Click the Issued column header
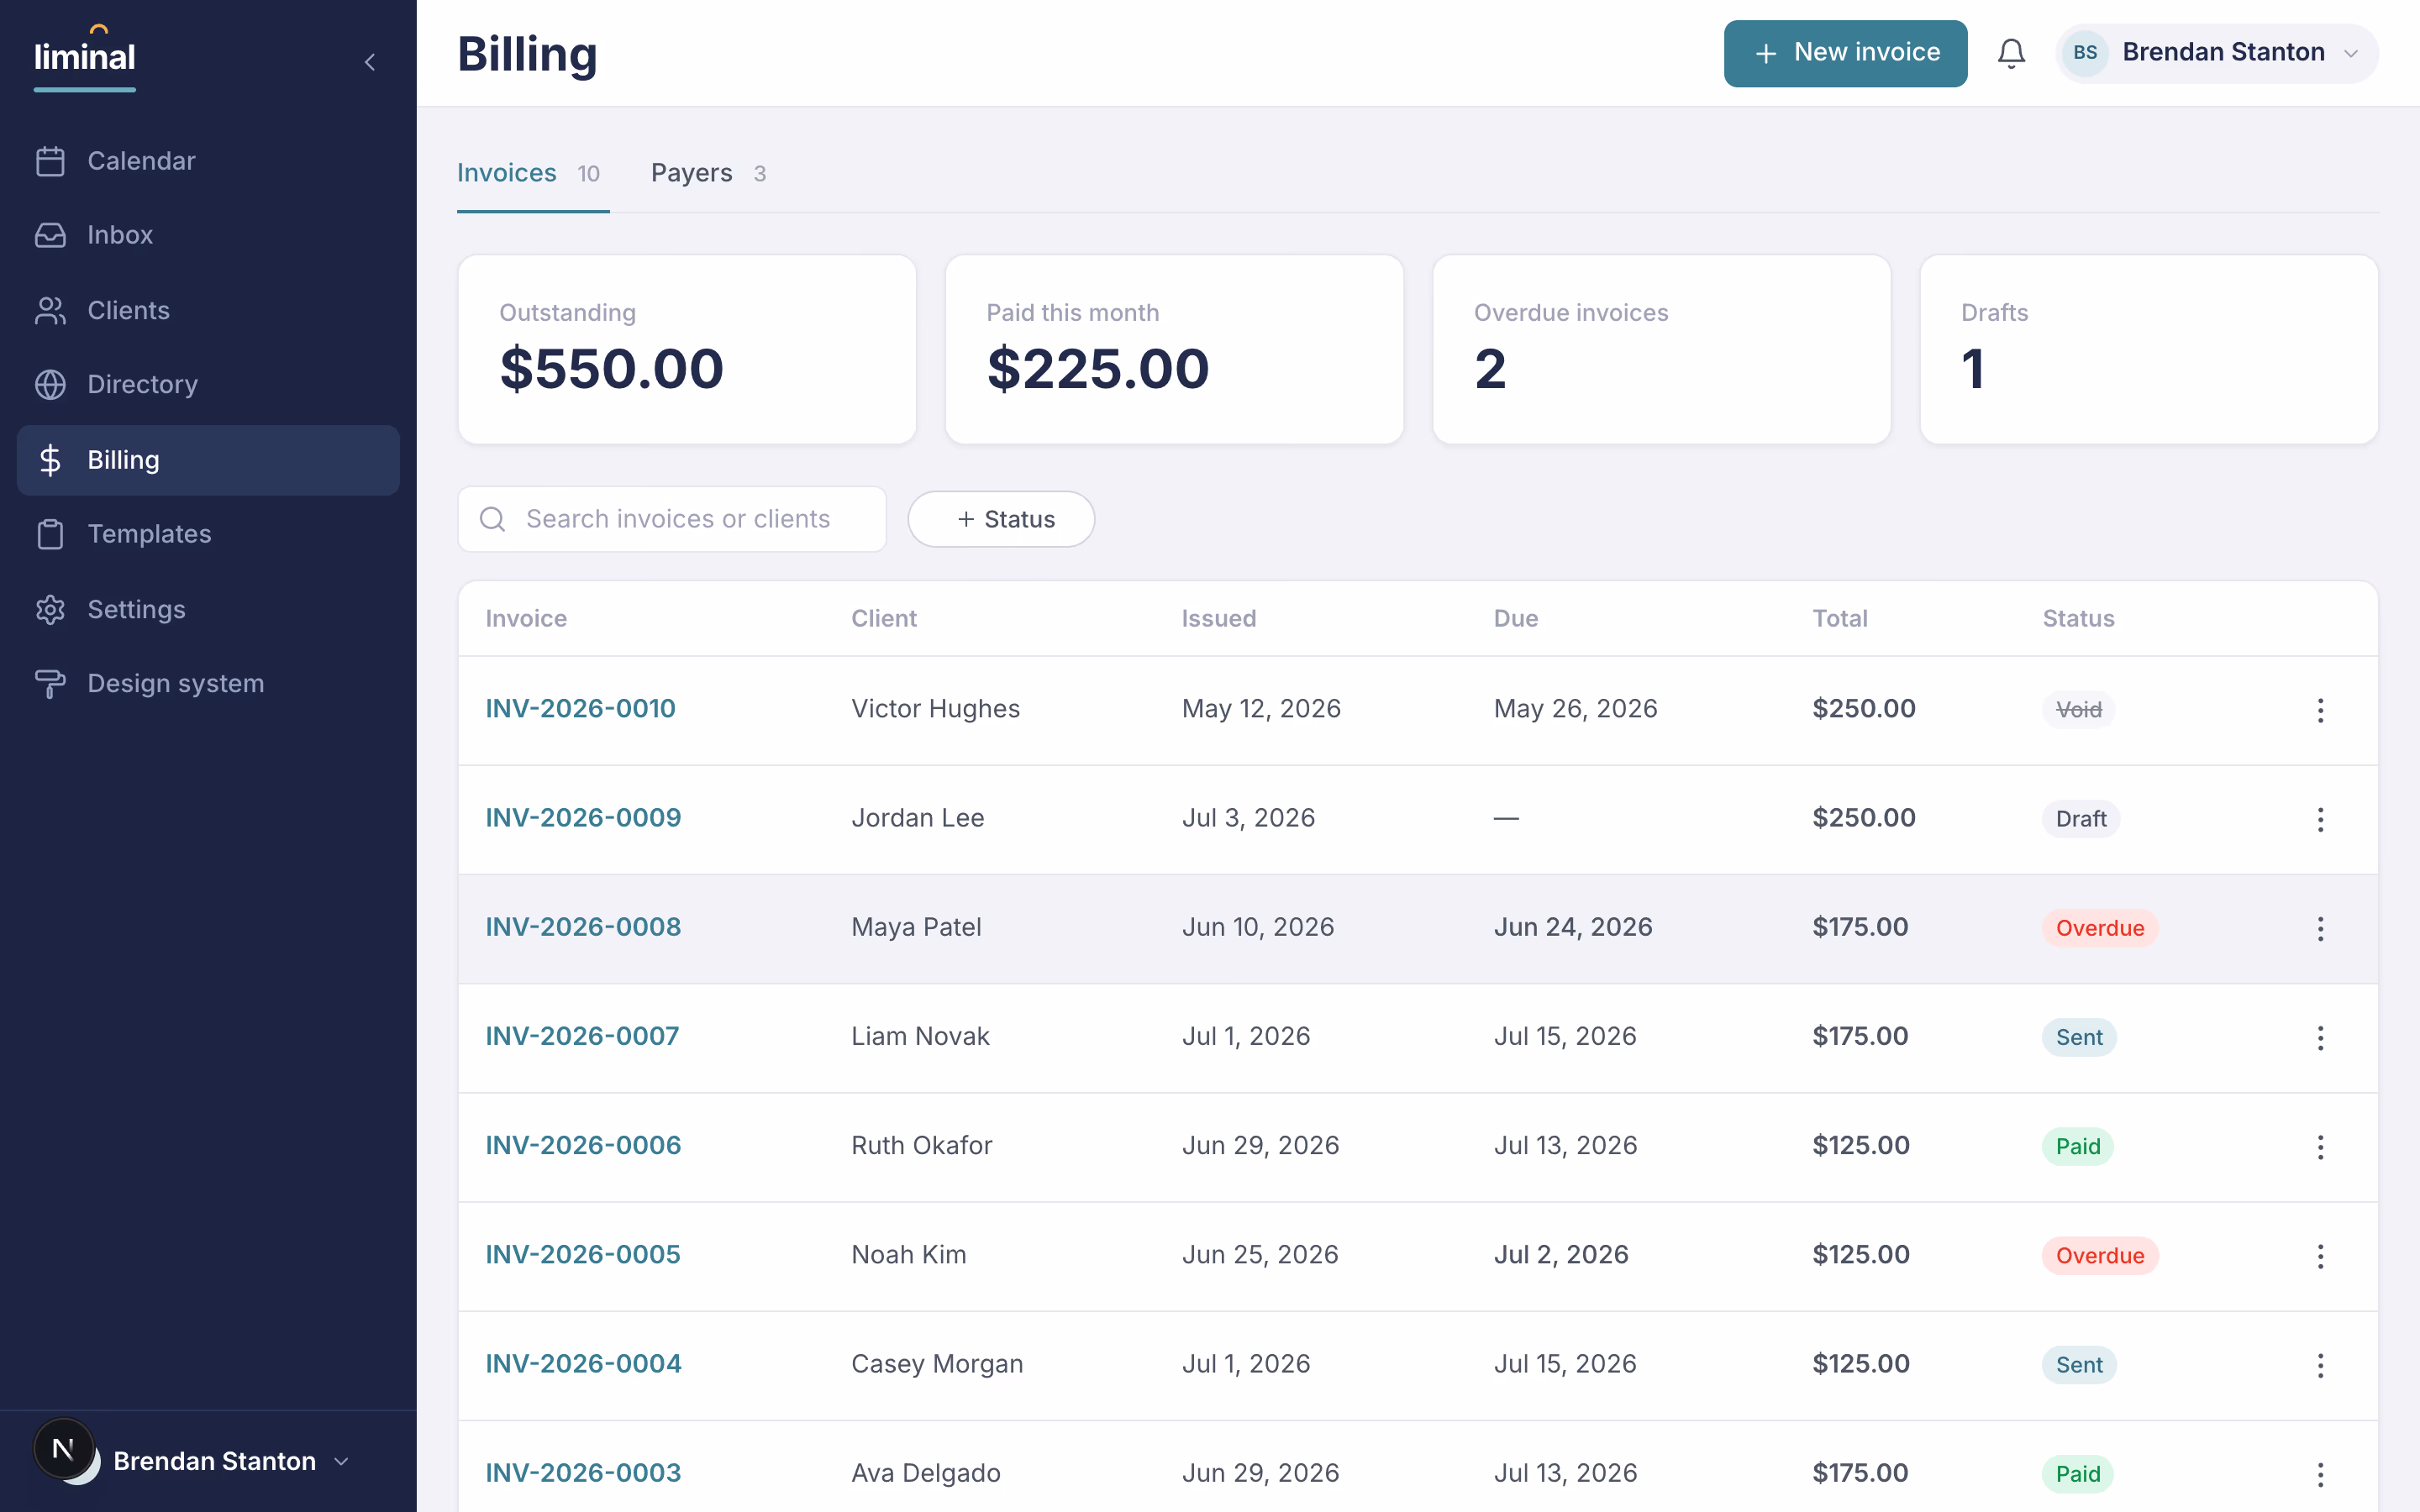 tap(1219, 619)
